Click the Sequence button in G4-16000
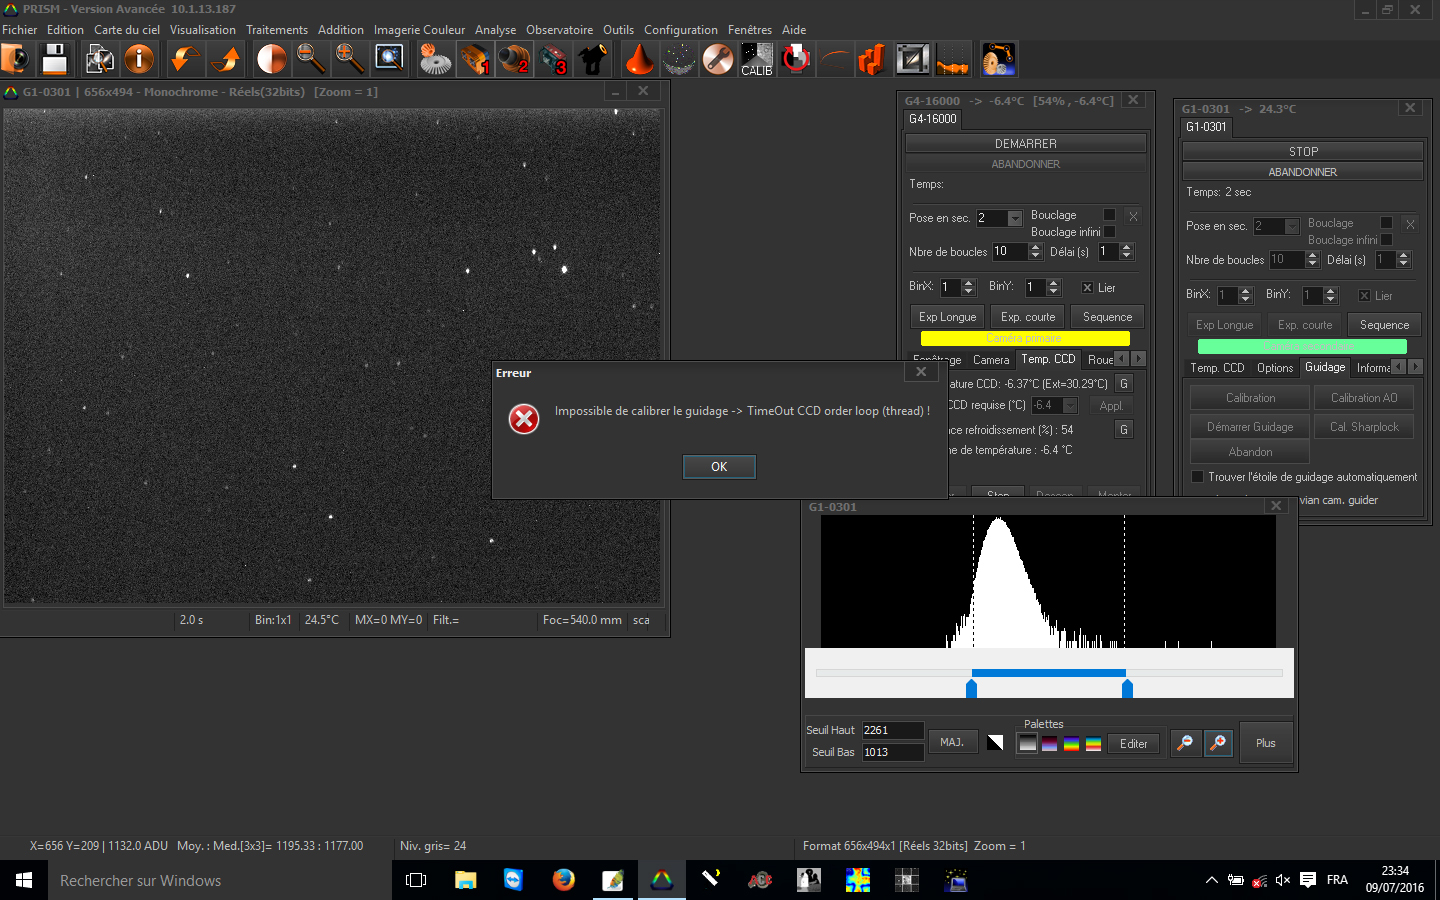Viewport: 1440px width, 900px height. point(1107,317)
